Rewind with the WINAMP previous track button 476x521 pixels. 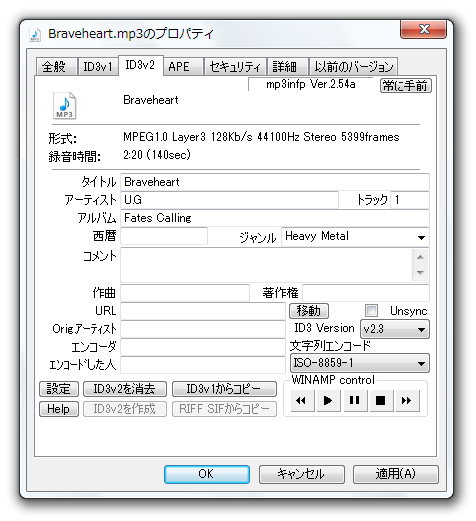[x=301, y=400]
